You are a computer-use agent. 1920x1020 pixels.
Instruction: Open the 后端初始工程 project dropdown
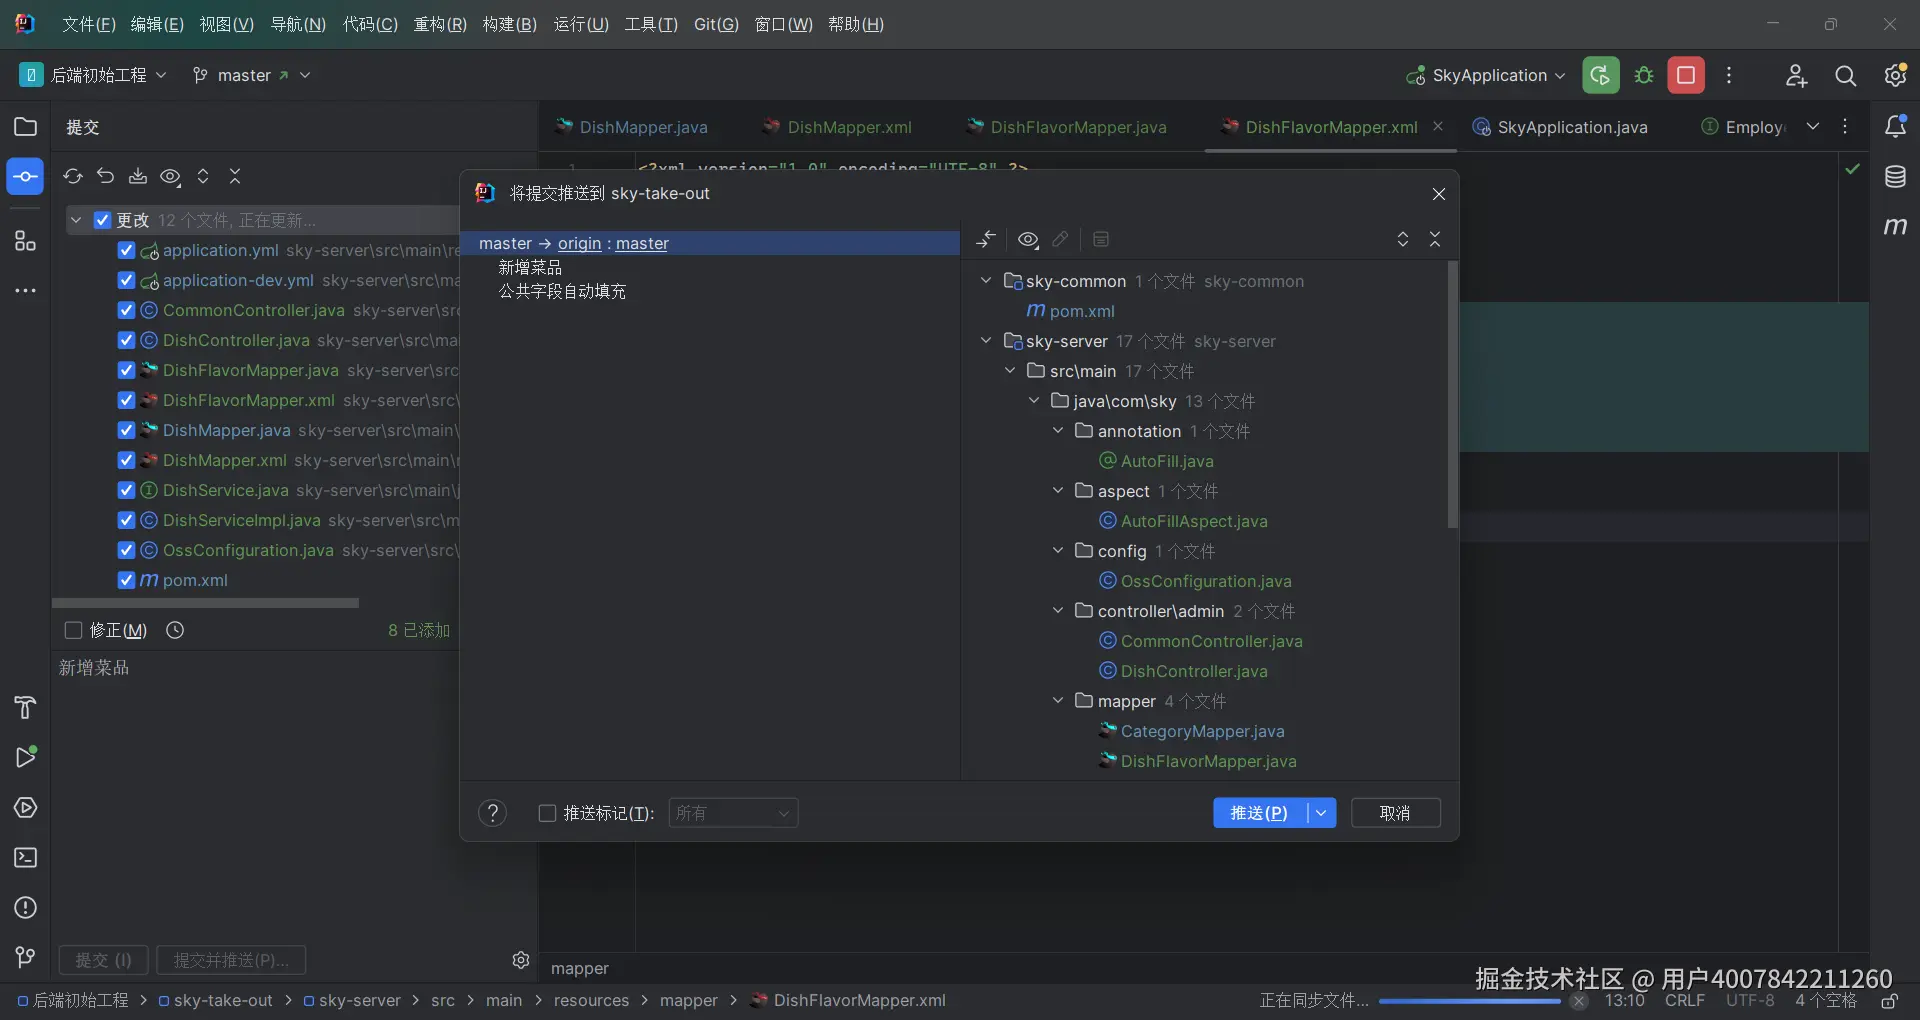coord(93,75)
